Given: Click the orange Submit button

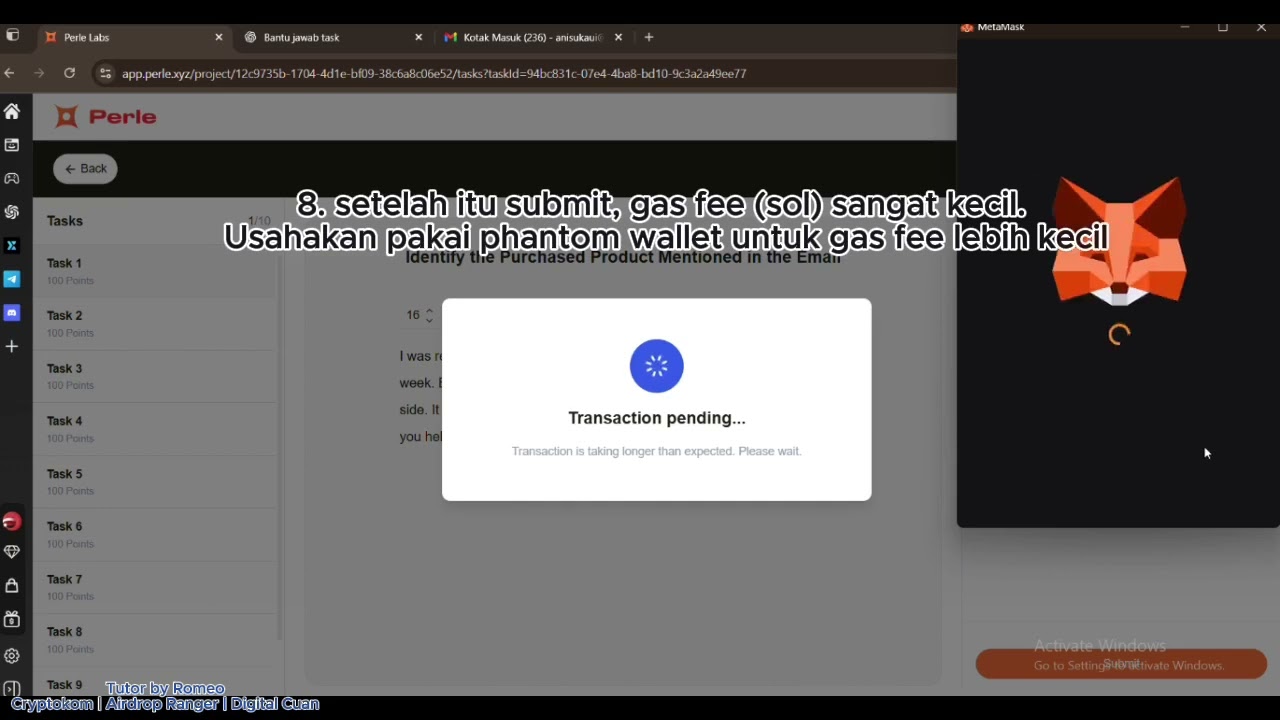Looking at the screenshot, I should (x=1121, y=664).
